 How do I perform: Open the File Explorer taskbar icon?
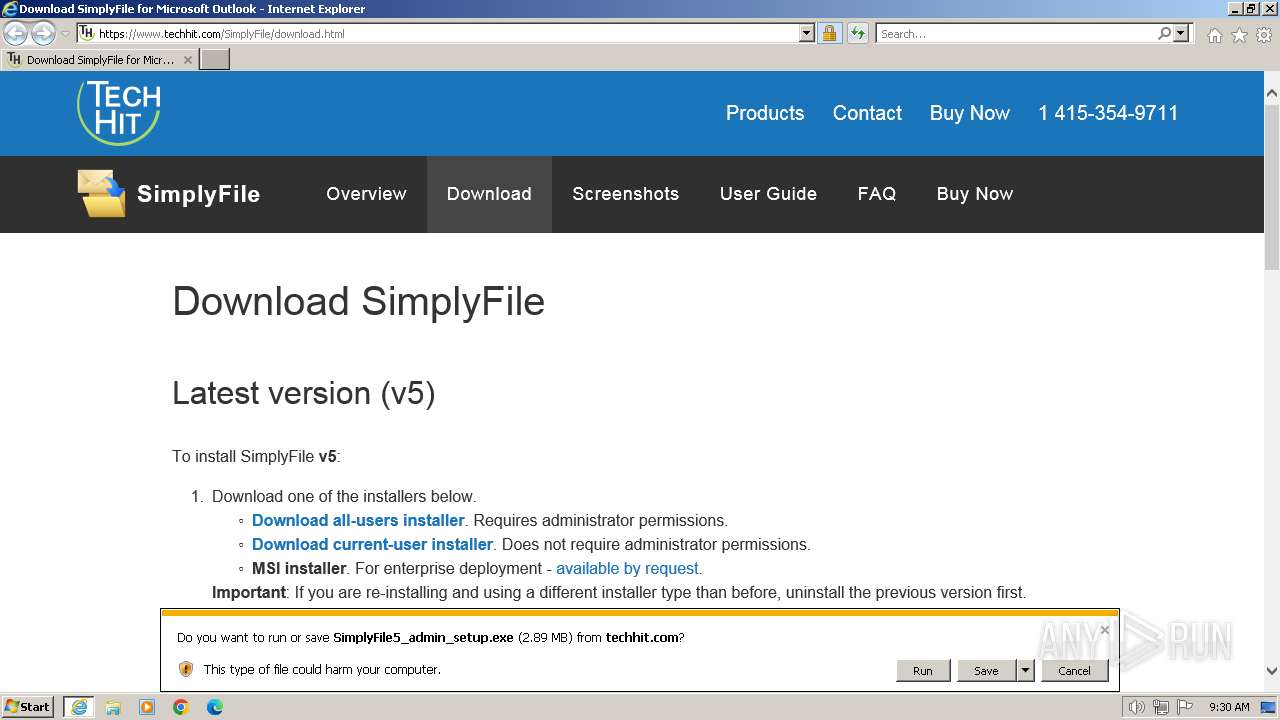point(113,707)
